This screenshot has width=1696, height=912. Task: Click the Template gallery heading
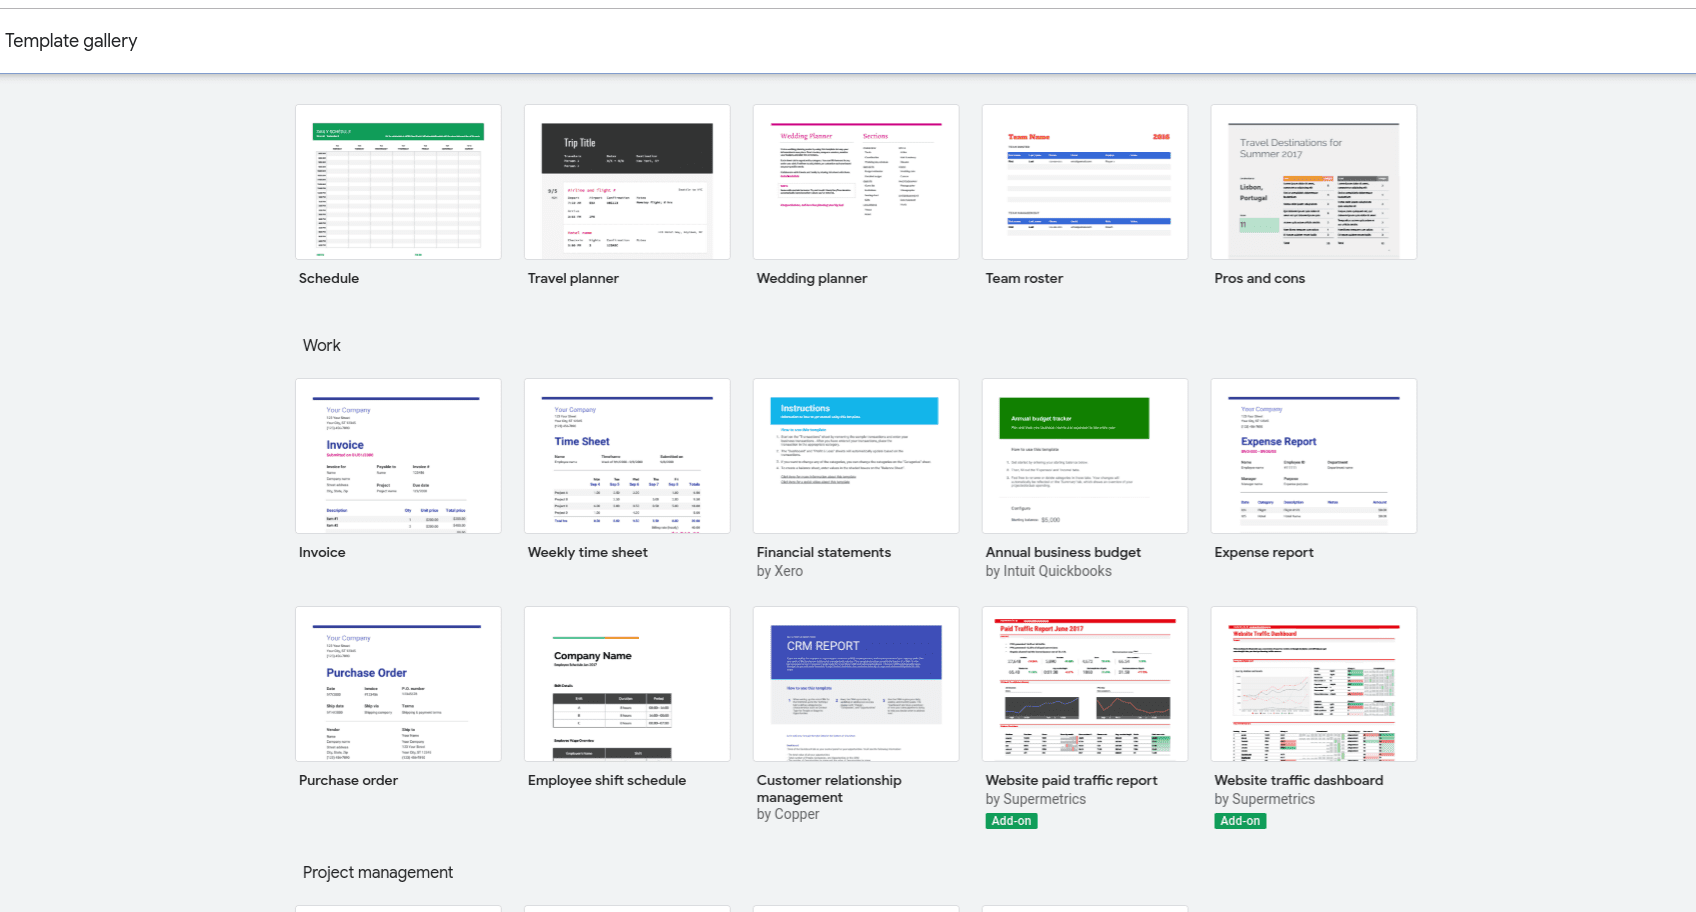tap(71, 40)
